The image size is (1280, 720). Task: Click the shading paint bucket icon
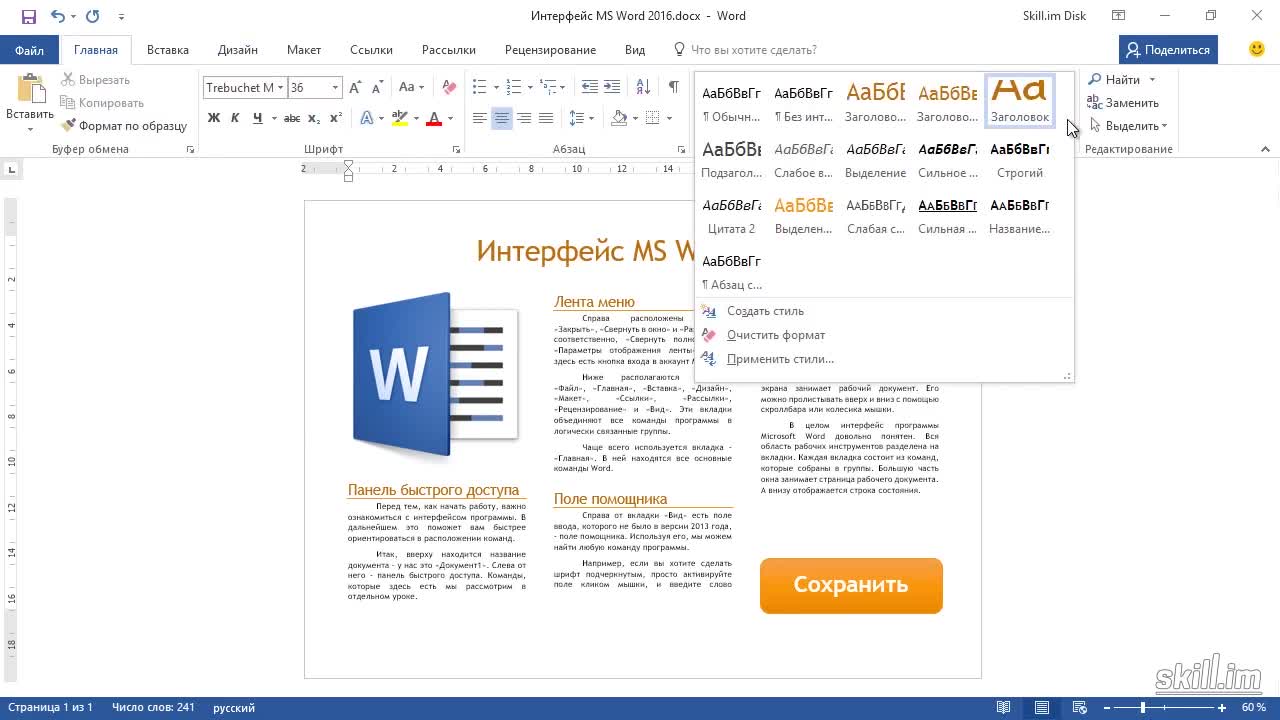(619, 118)
